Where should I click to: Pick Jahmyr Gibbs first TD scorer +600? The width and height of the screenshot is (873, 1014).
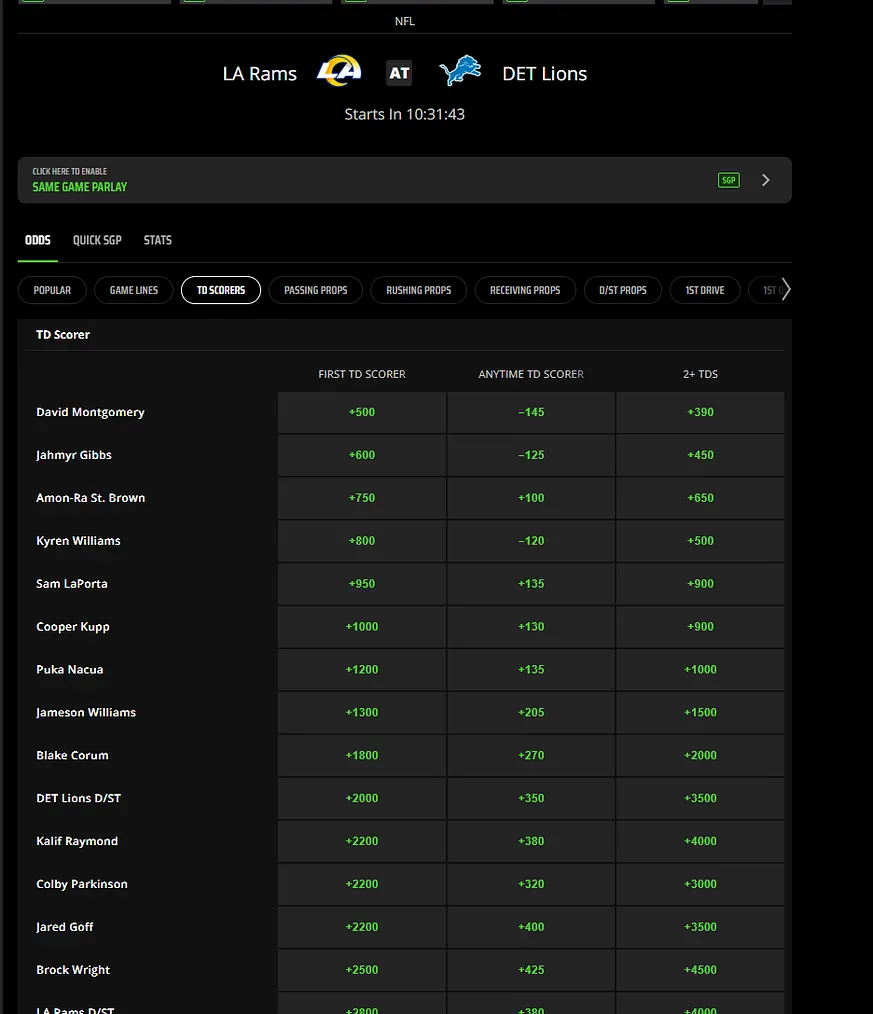click(362, 455)
